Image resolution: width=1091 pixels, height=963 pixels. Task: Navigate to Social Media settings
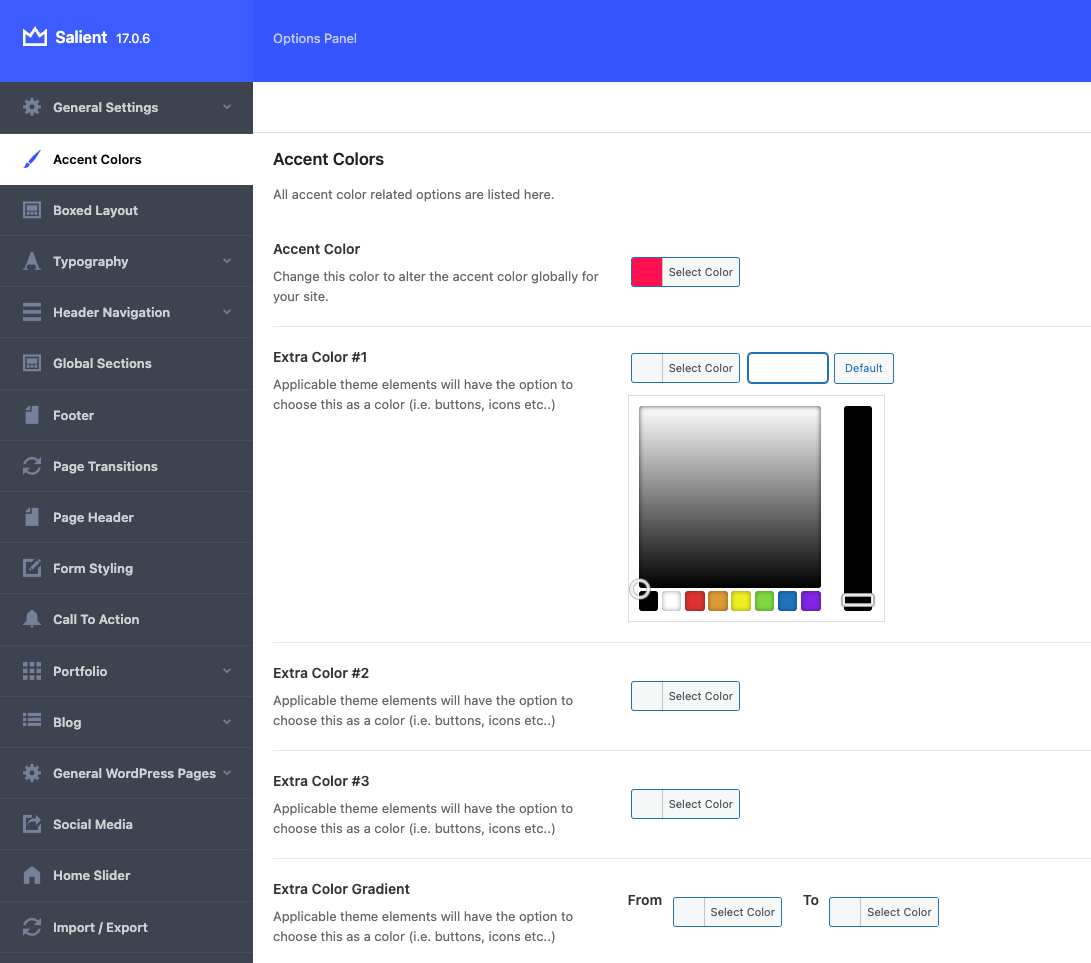pyautogui.click(x=93, y=824)
